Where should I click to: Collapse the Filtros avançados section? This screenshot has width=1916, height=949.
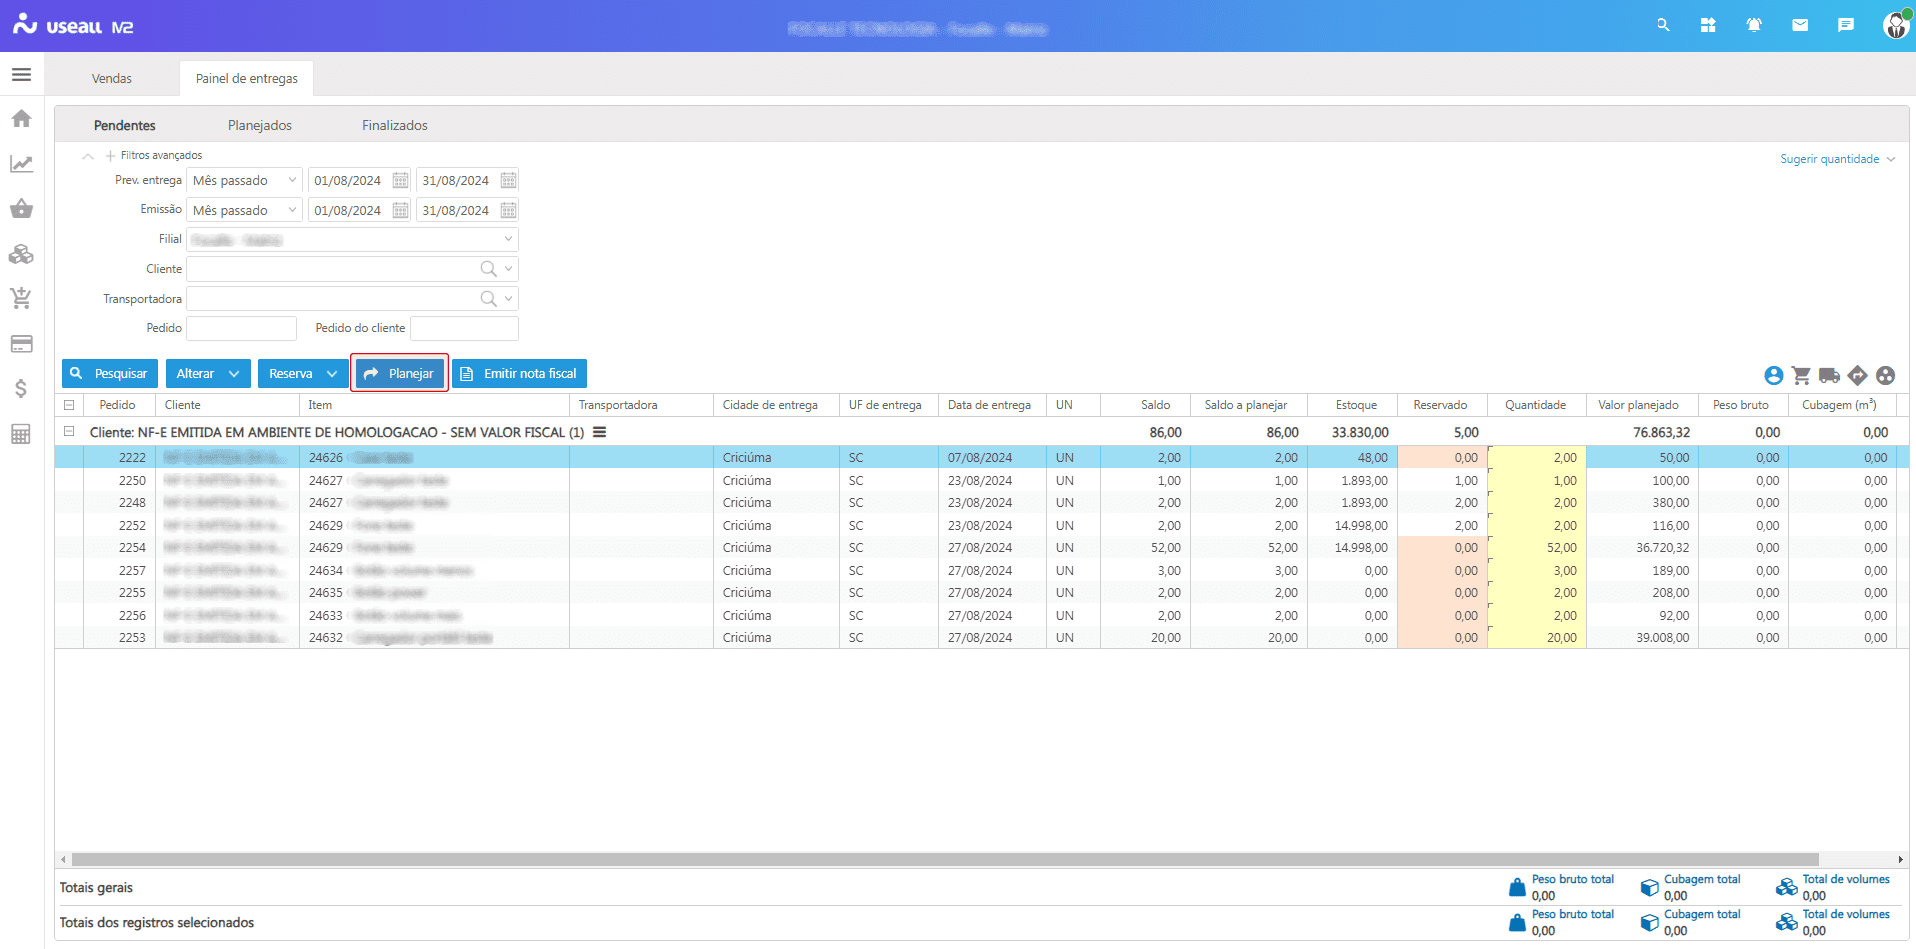click(88, 156)
